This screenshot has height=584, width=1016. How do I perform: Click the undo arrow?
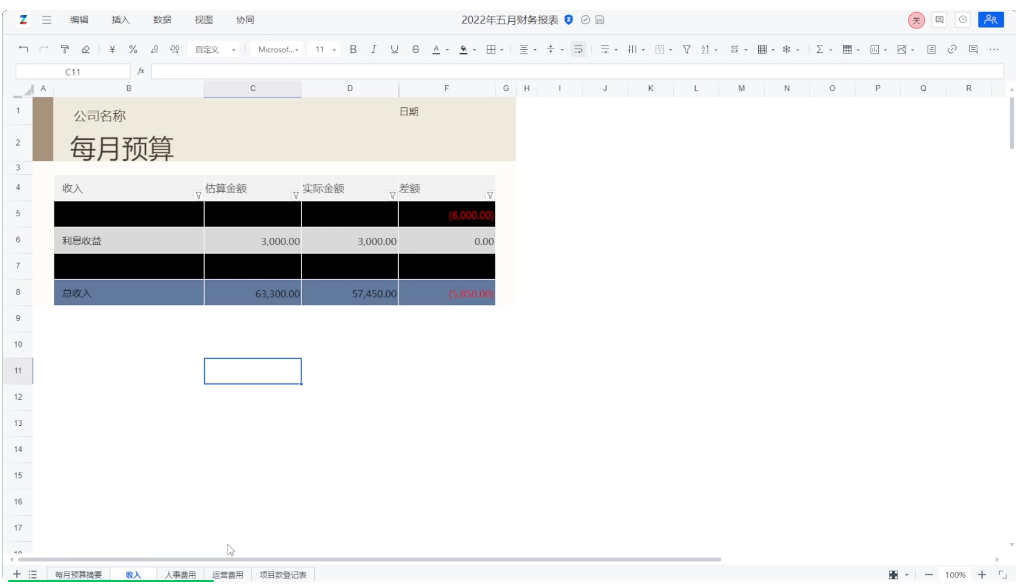[23, 49]
